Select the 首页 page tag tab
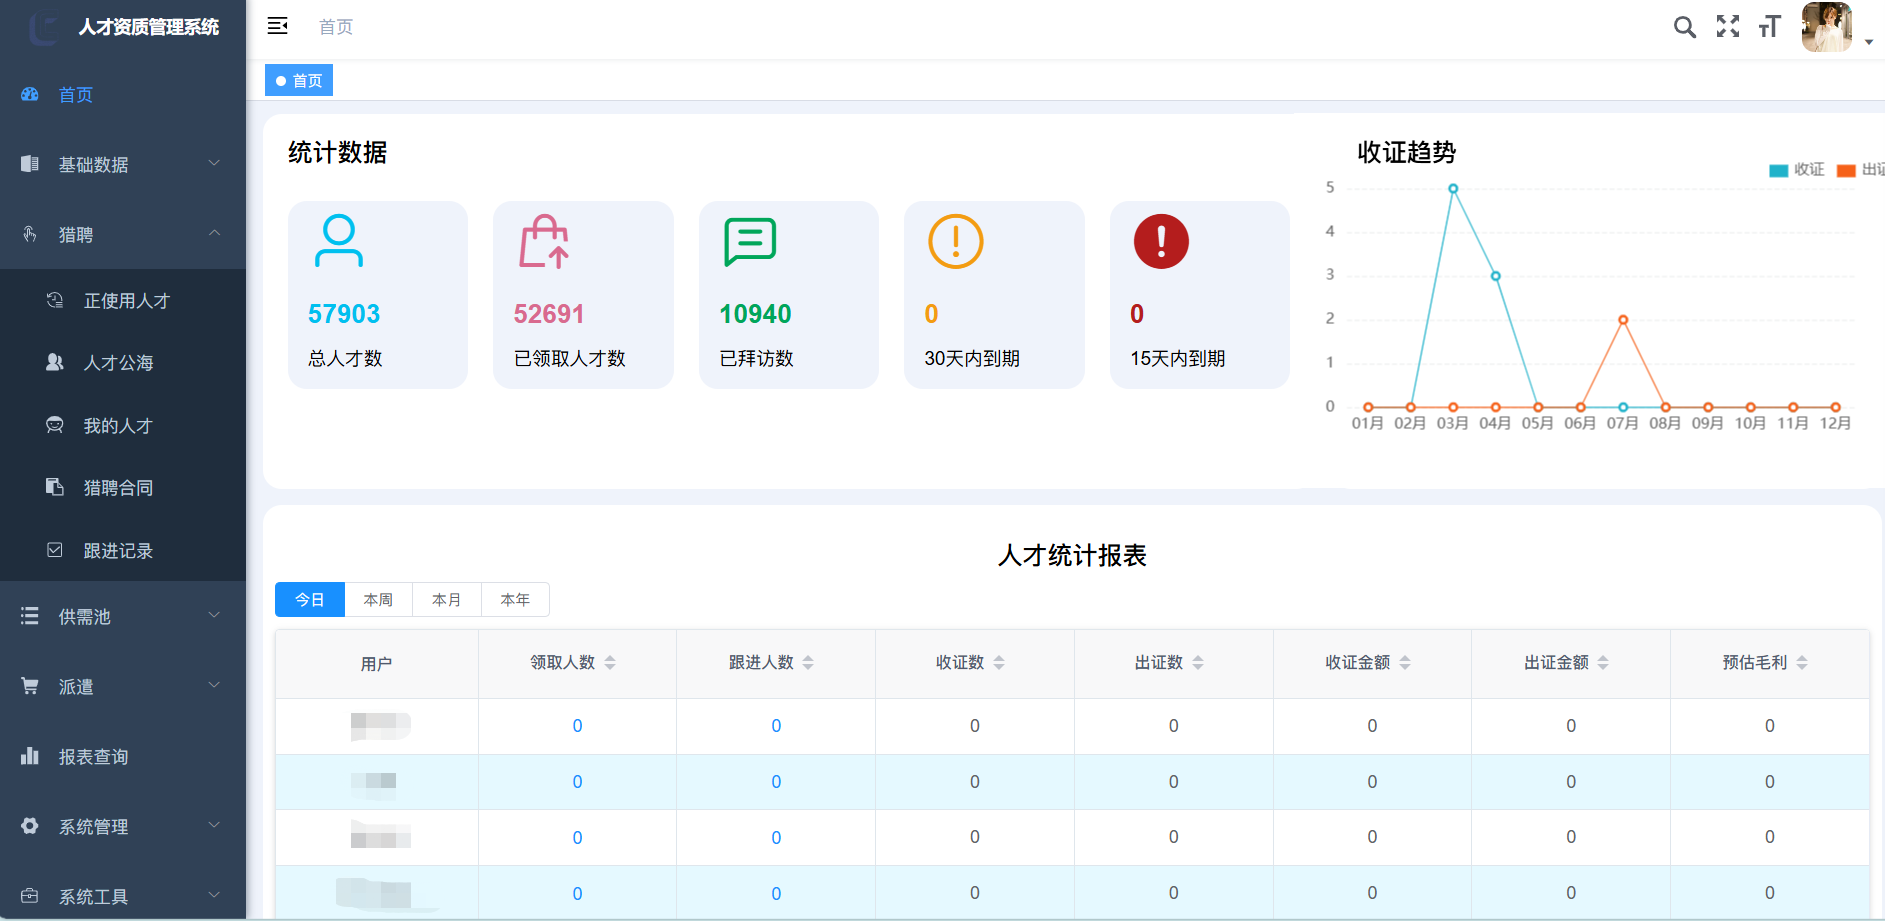1885x921 pixels. pyautogui.click(x=299, y=80)
